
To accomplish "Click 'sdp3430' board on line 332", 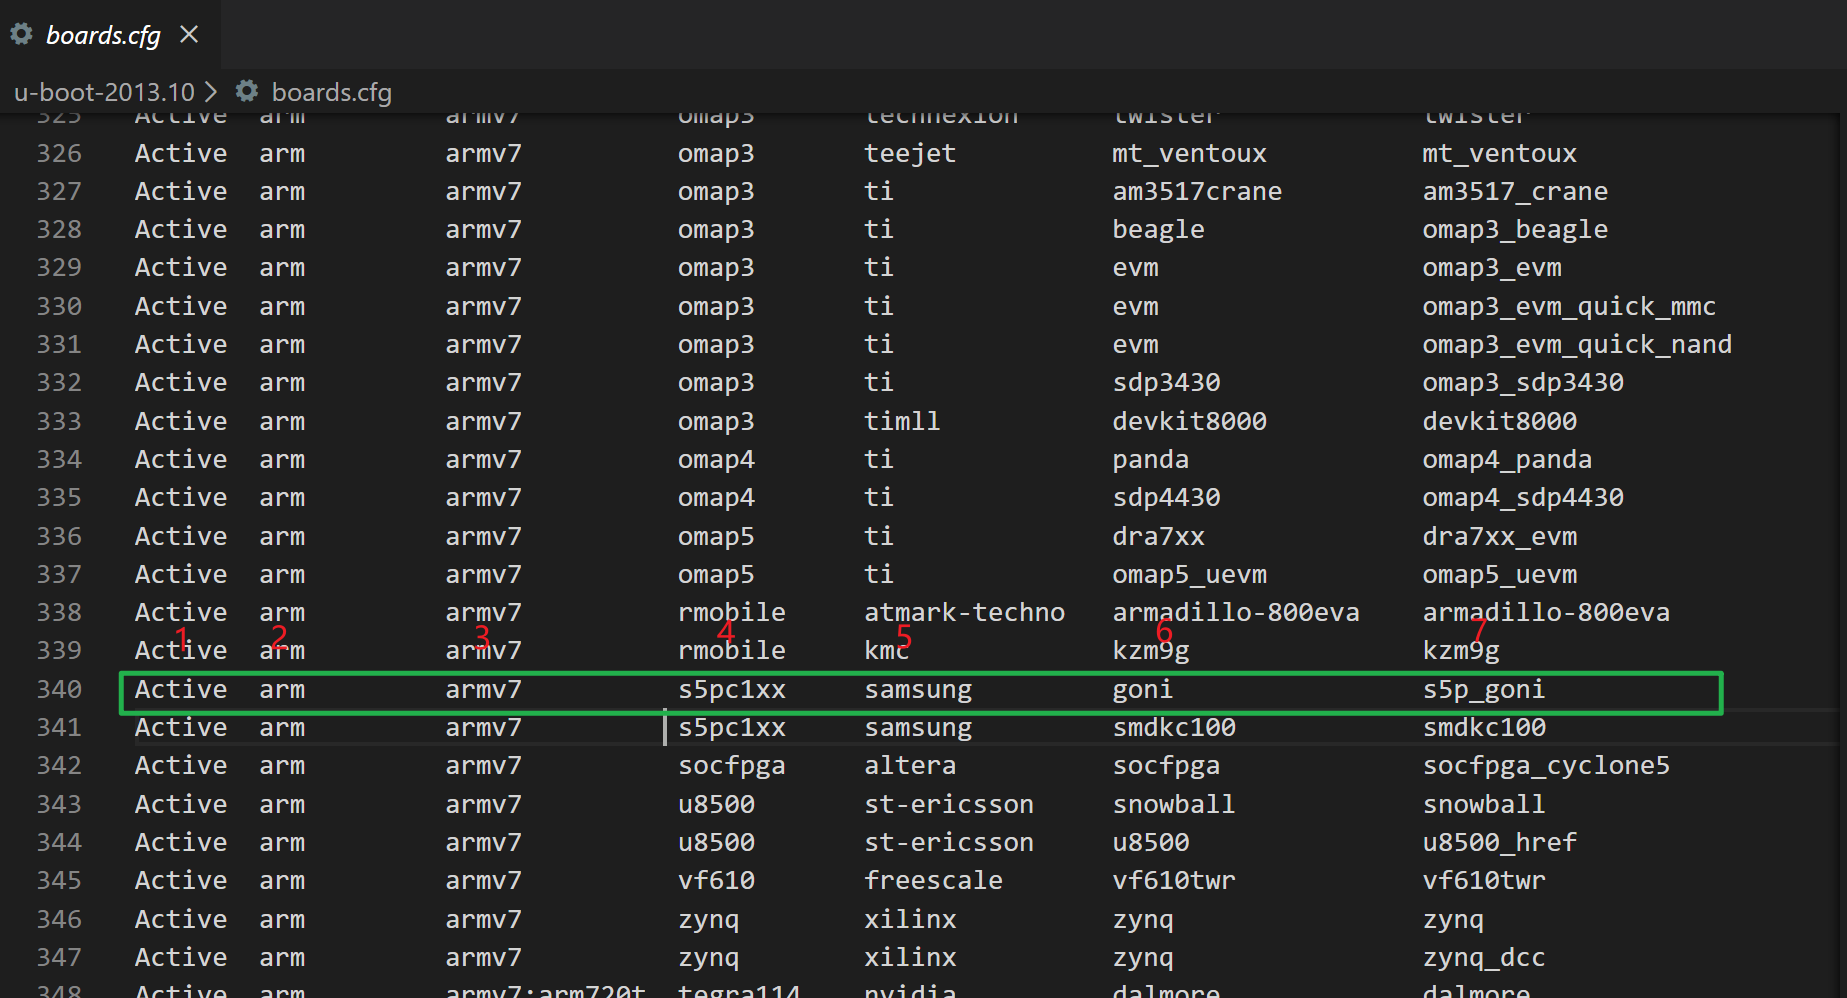I will tap(1166, 382).
